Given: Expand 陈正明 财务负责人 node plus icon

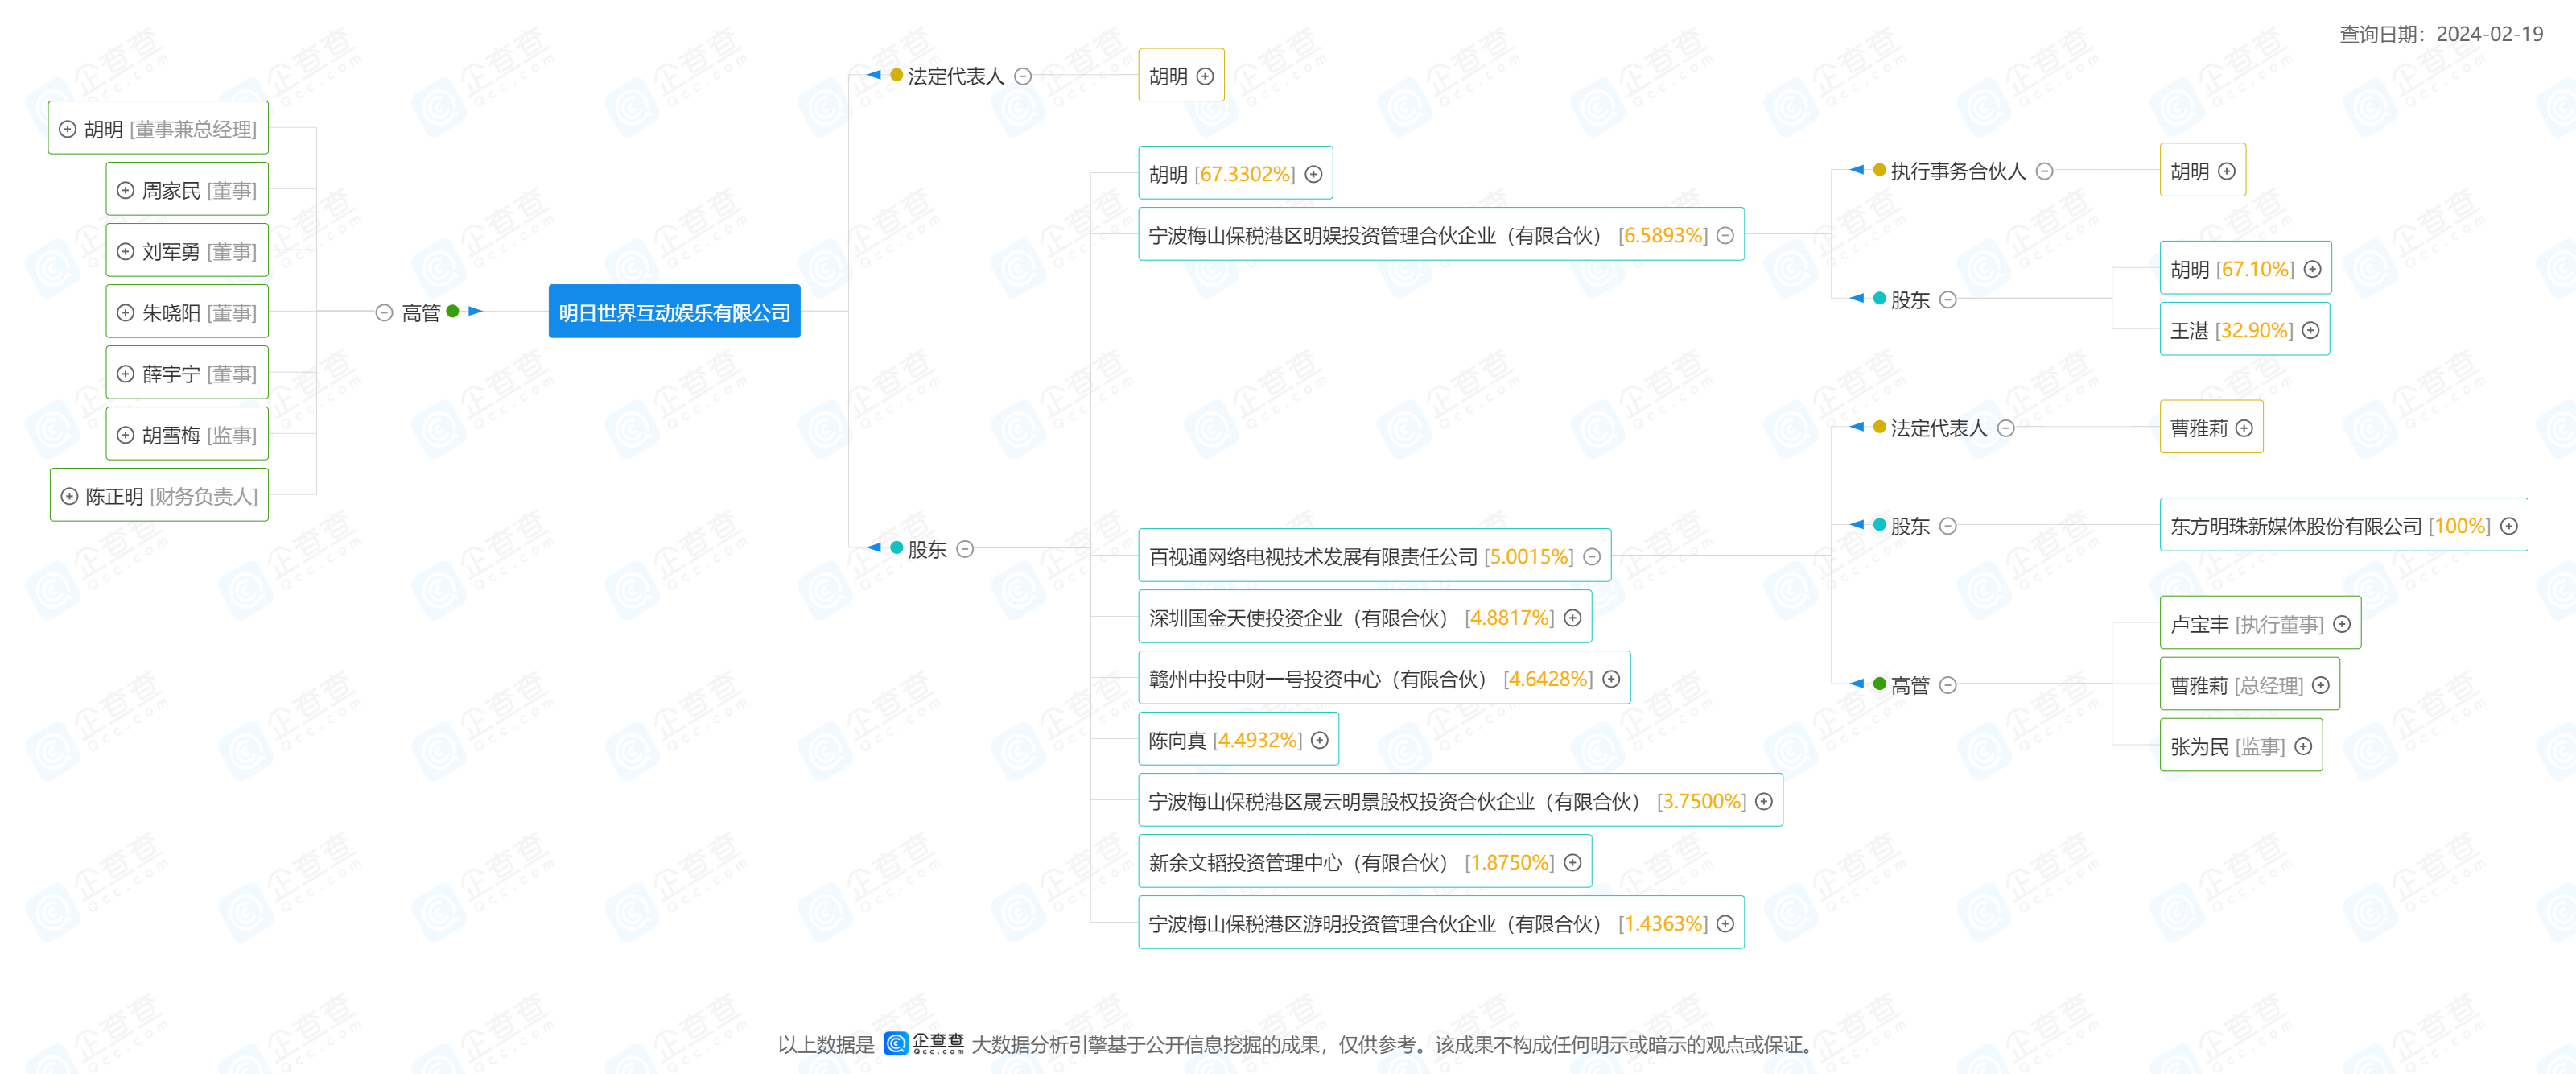Looking at the screenshot, I should 69,496.
